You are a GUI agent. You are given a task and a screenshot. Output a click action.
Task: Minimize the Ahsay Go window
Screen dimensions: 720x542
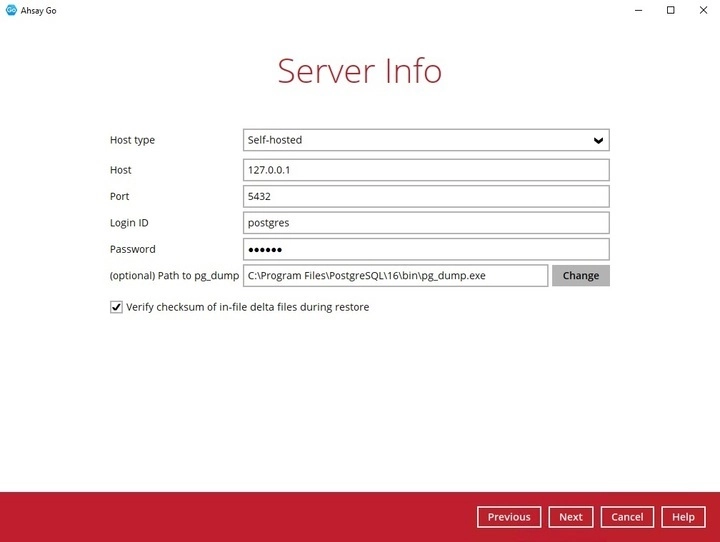(638, 10)
